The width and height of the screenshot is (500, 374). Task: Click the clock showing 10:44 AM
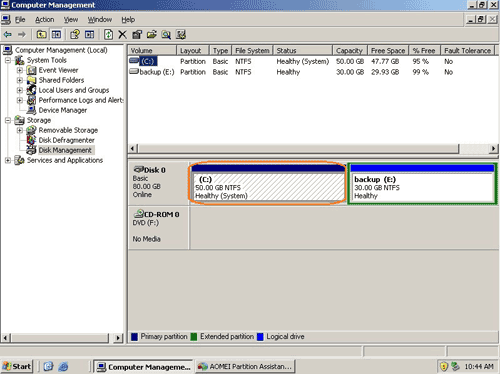479,367
